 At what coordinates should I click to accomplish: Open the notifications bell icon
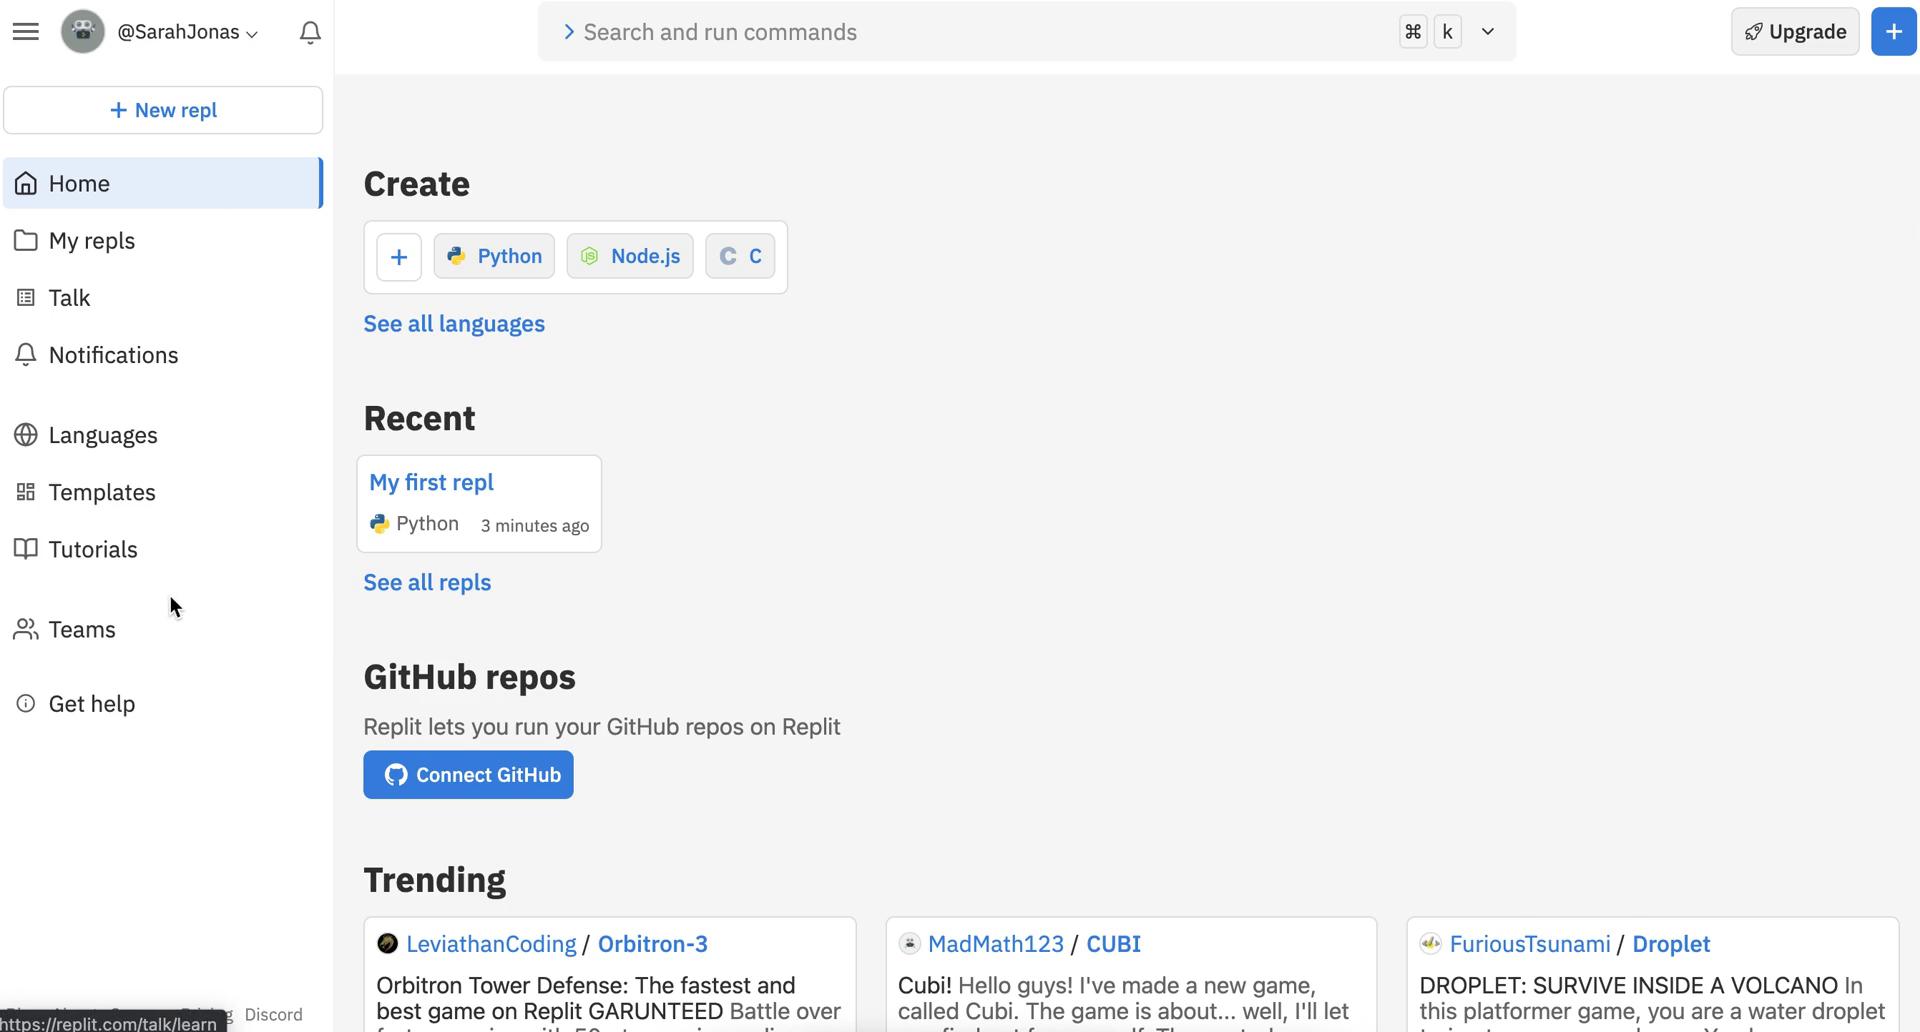pyautogui.click(x=309, y=31)
